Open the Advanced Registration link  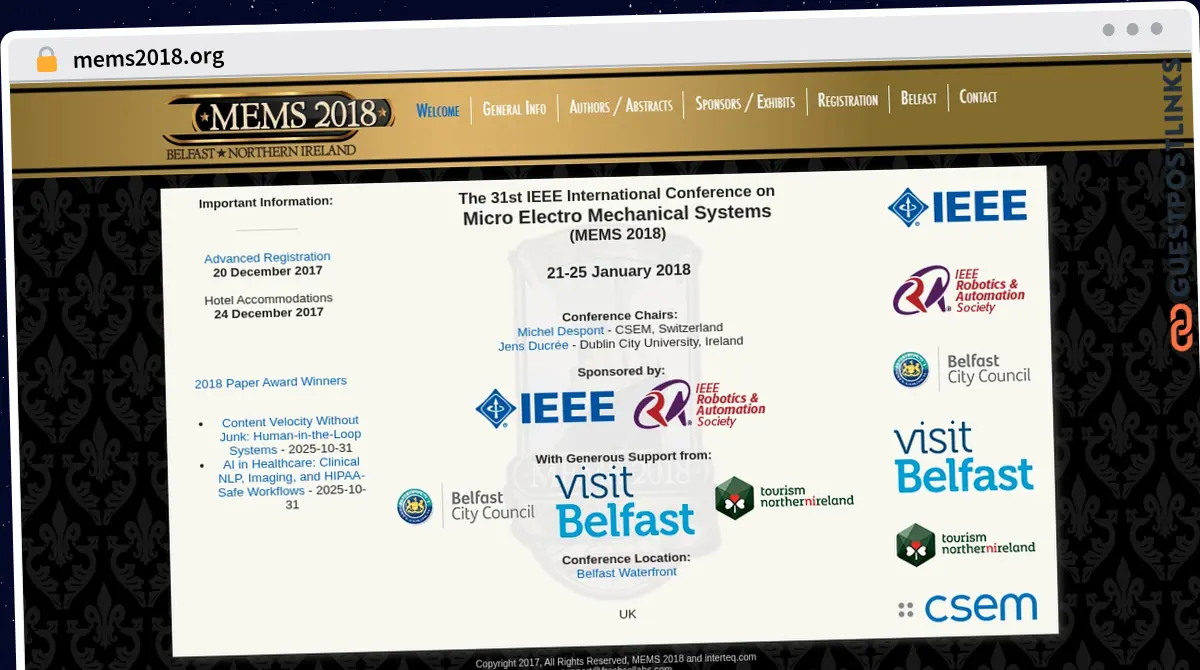click(267, 257)
